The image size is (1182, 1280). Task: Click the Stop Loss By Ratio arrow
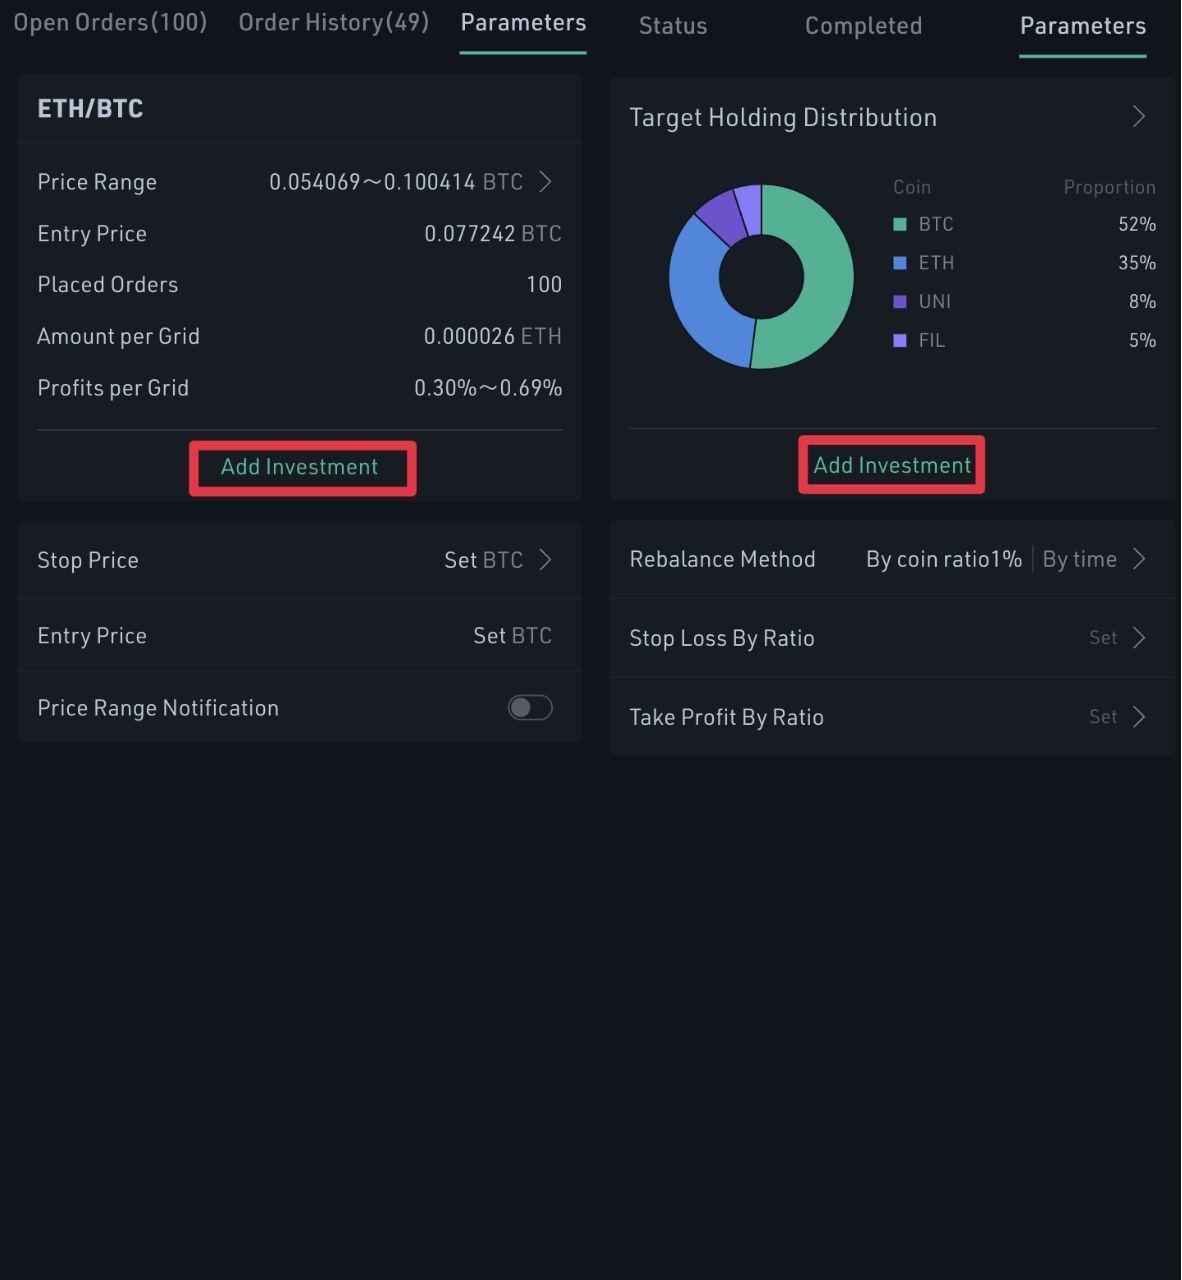tap(1139, 638)
